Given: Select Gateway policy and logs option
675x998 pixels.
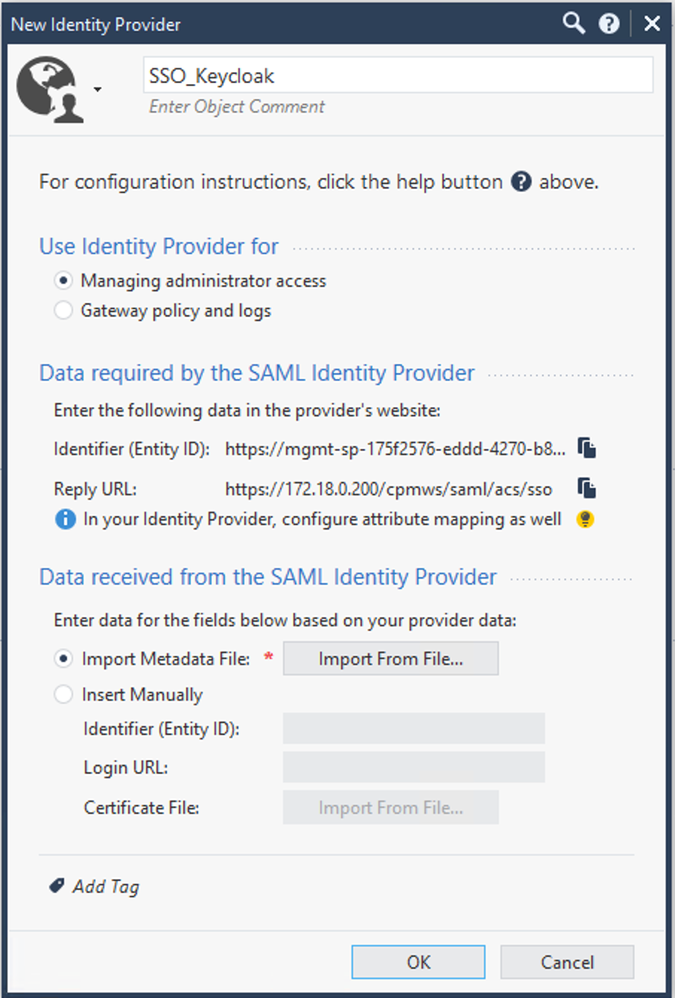Looking at the screenshot, I should (65, 311).
